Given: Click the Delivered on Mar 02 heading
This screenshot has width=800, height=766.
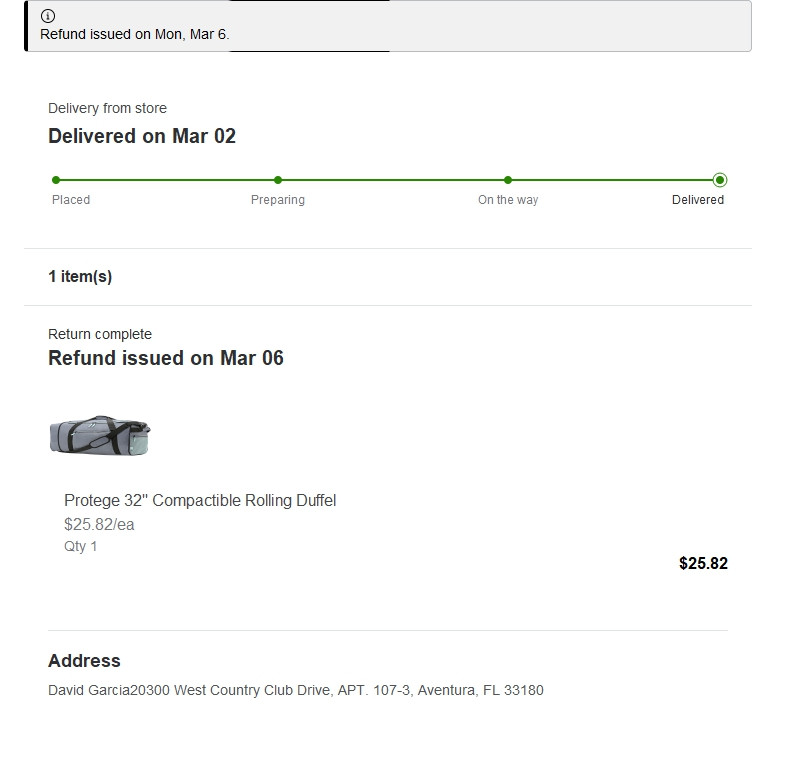Looking at the screenshot, I should click(x=142, y=136).
